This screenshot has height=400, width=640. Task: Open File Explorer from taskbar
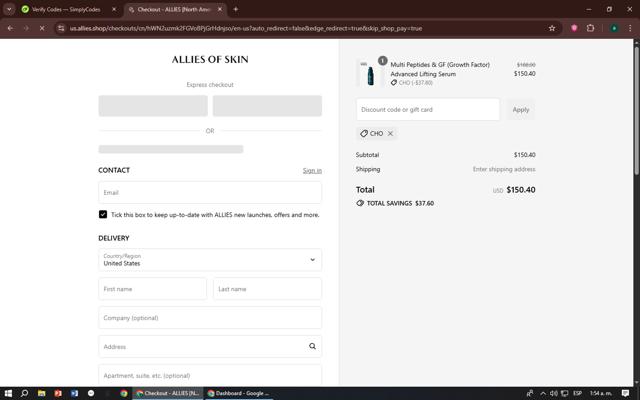(x=41, y=393)
